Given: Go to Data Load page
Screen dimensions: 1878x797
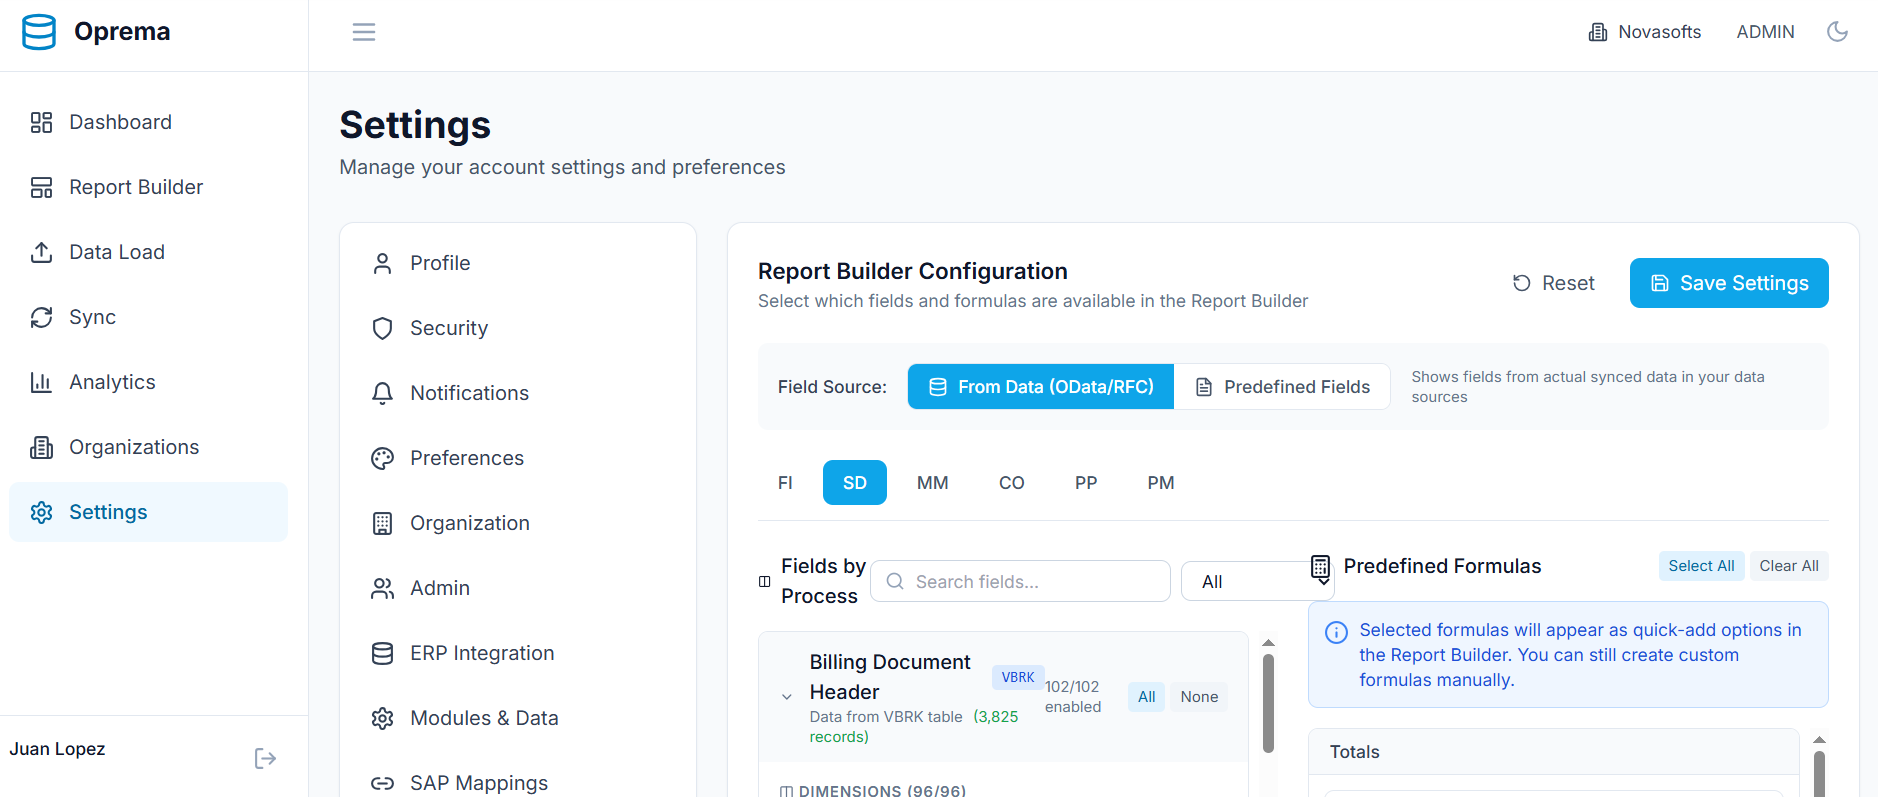Looking at the screenshot, I should click(148, 252).
